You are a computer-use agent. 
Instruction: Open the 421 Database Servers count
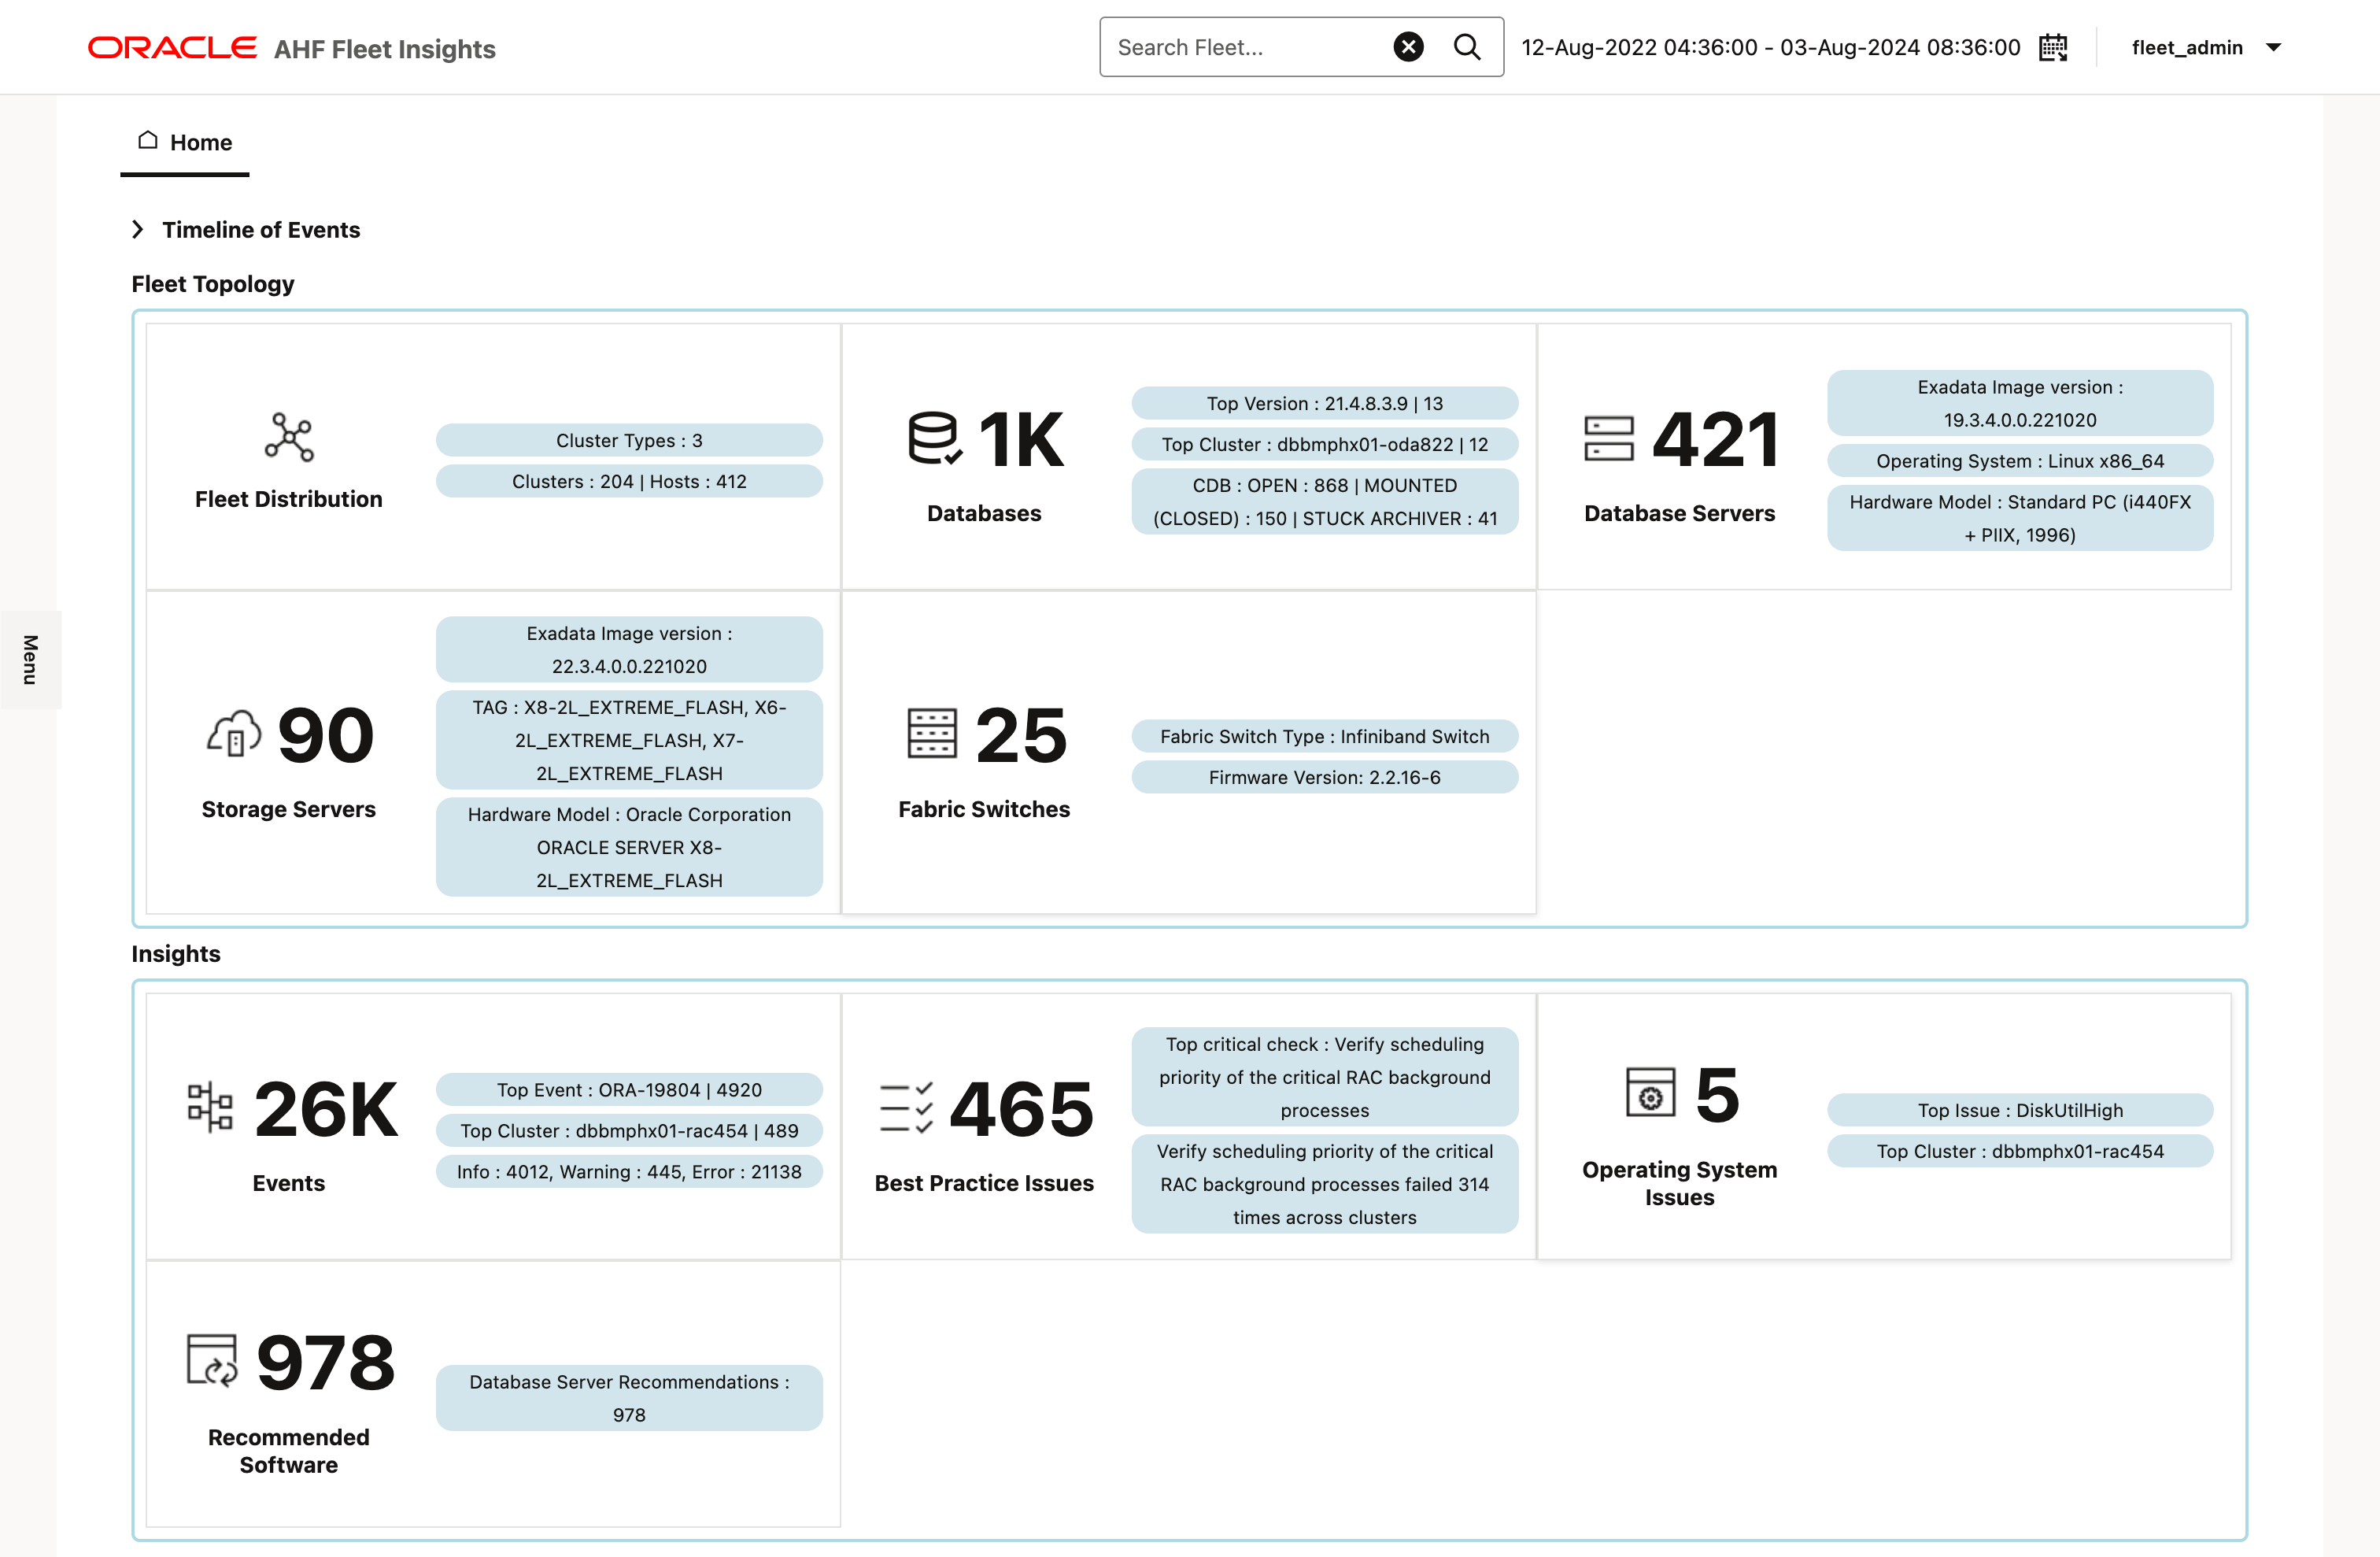[1716, 440]
